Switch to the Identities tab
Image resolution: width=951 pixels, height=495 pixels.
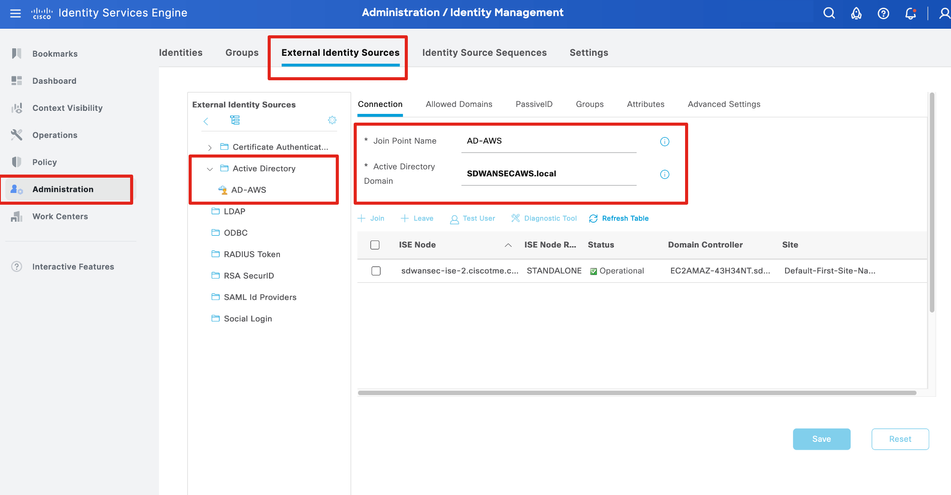[181, 53]
